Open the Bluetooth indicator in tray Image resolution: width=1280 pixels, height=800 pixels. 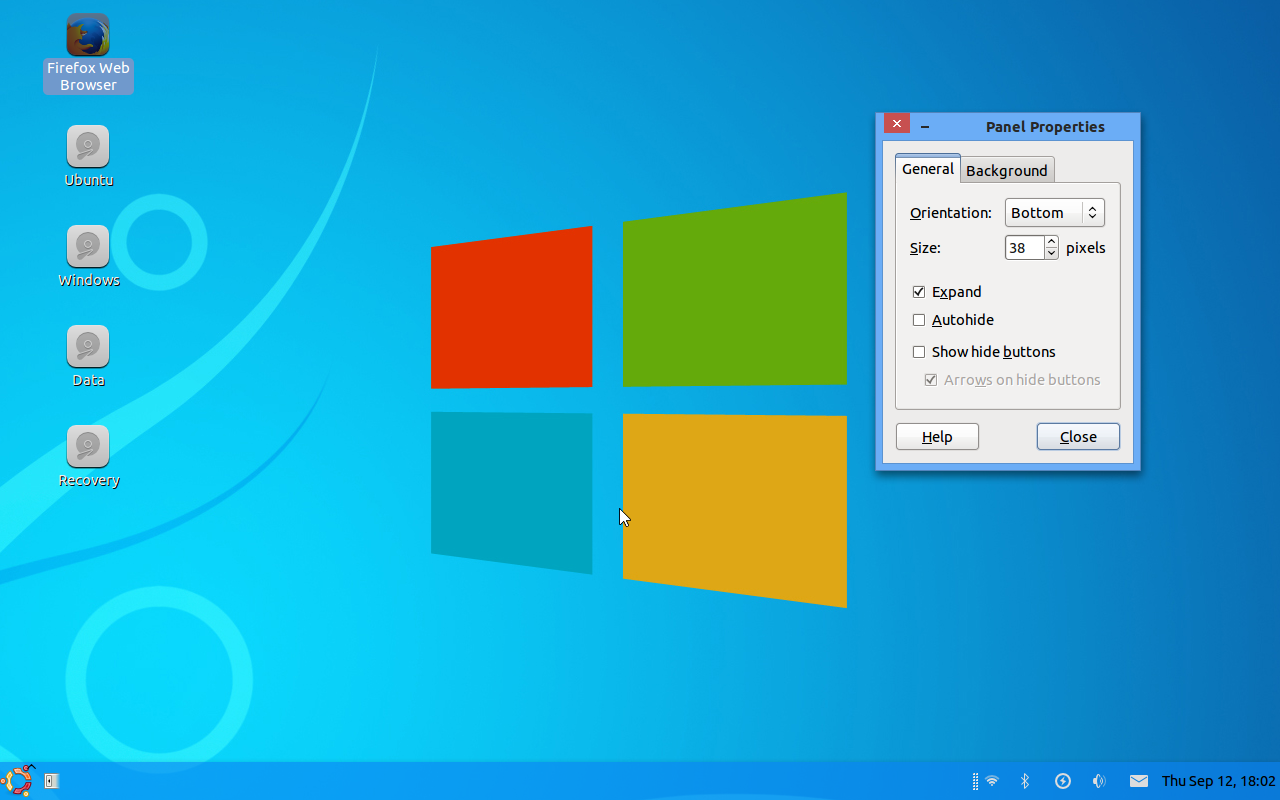(x=1025, y=781)
